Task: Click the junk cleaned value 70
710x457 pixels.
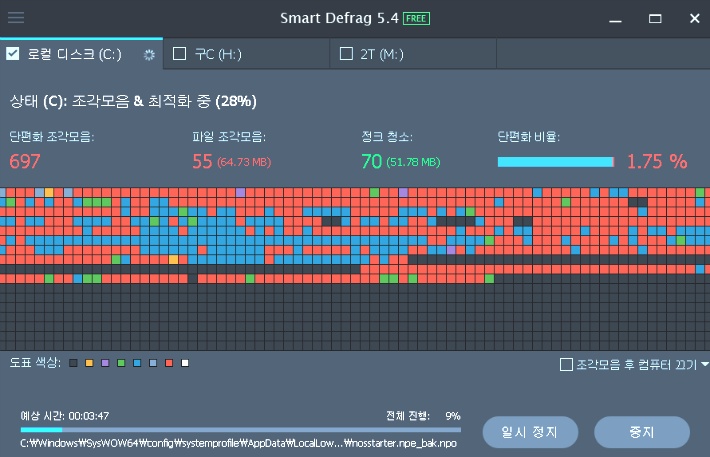Action: (x=372, y=162)
